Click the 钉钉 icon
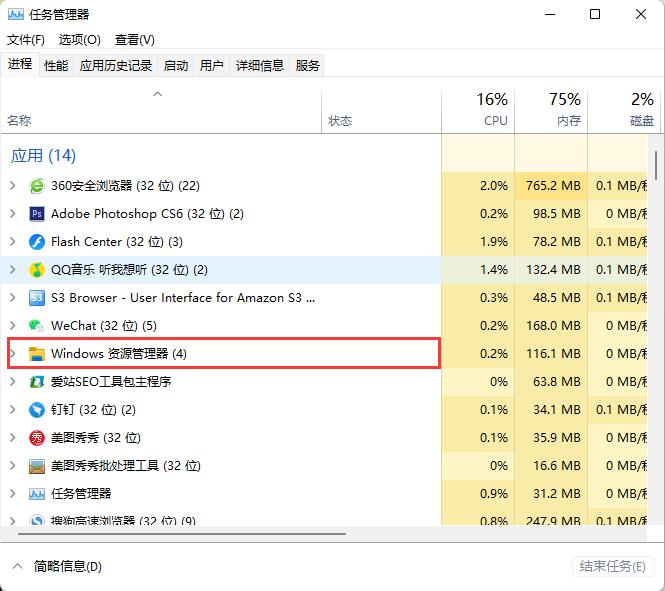Screen dimensions: 665x591 click(37, 410)
